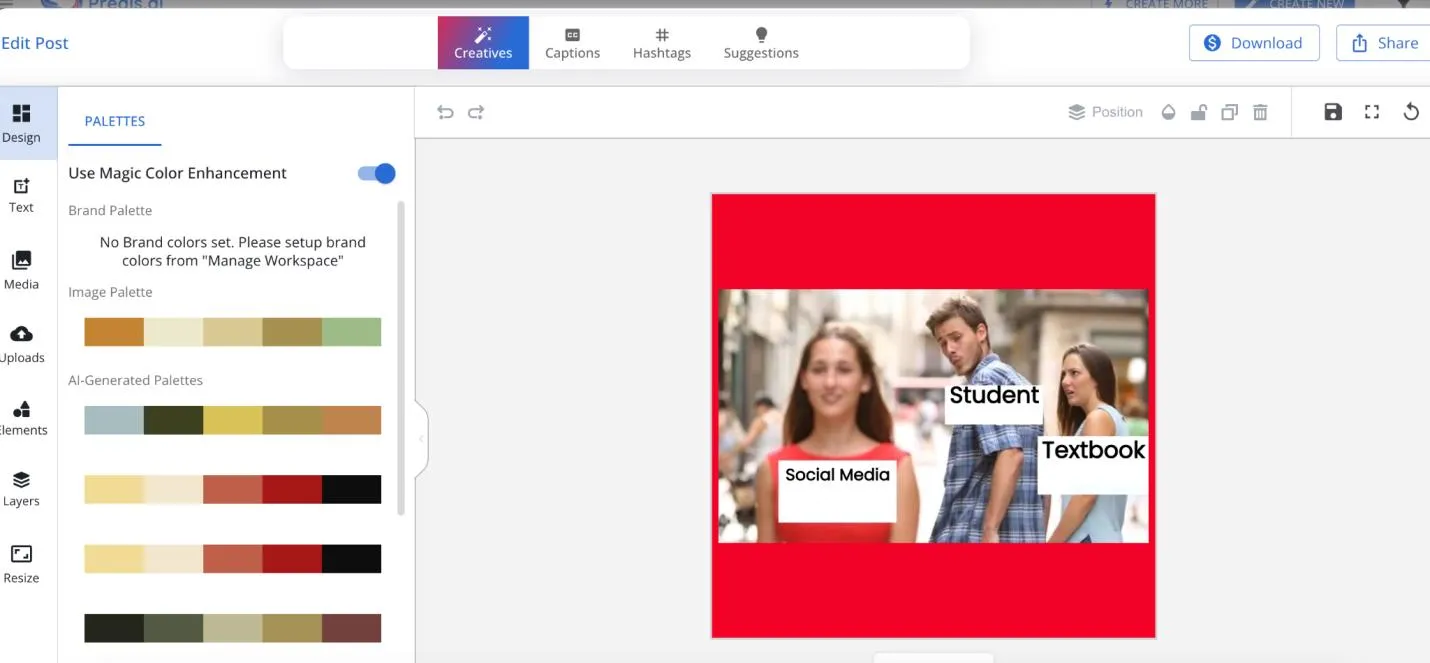Screen dimensions: 1430x663
Task: Click the Download button
Action: (x=1254, y=43)
